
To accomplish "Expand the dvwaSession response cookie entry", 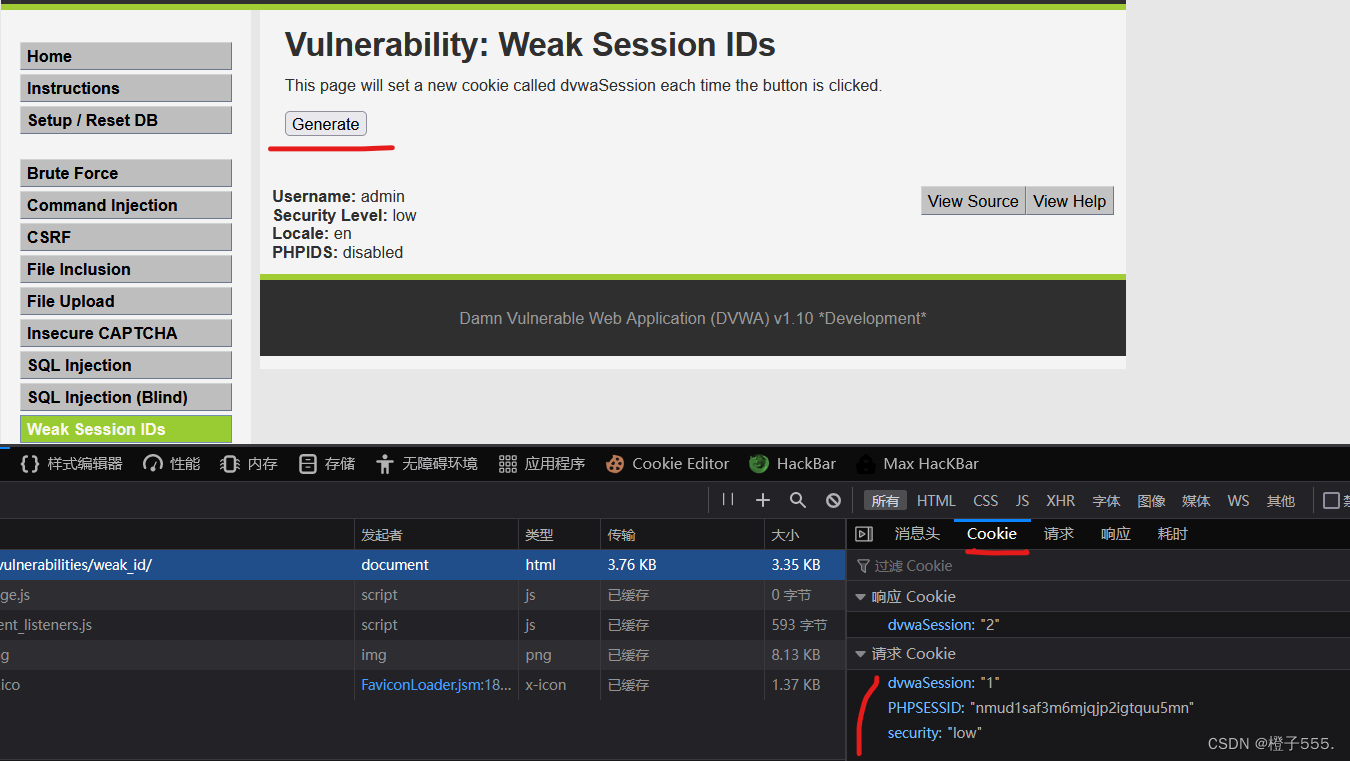I will point(930,624).
